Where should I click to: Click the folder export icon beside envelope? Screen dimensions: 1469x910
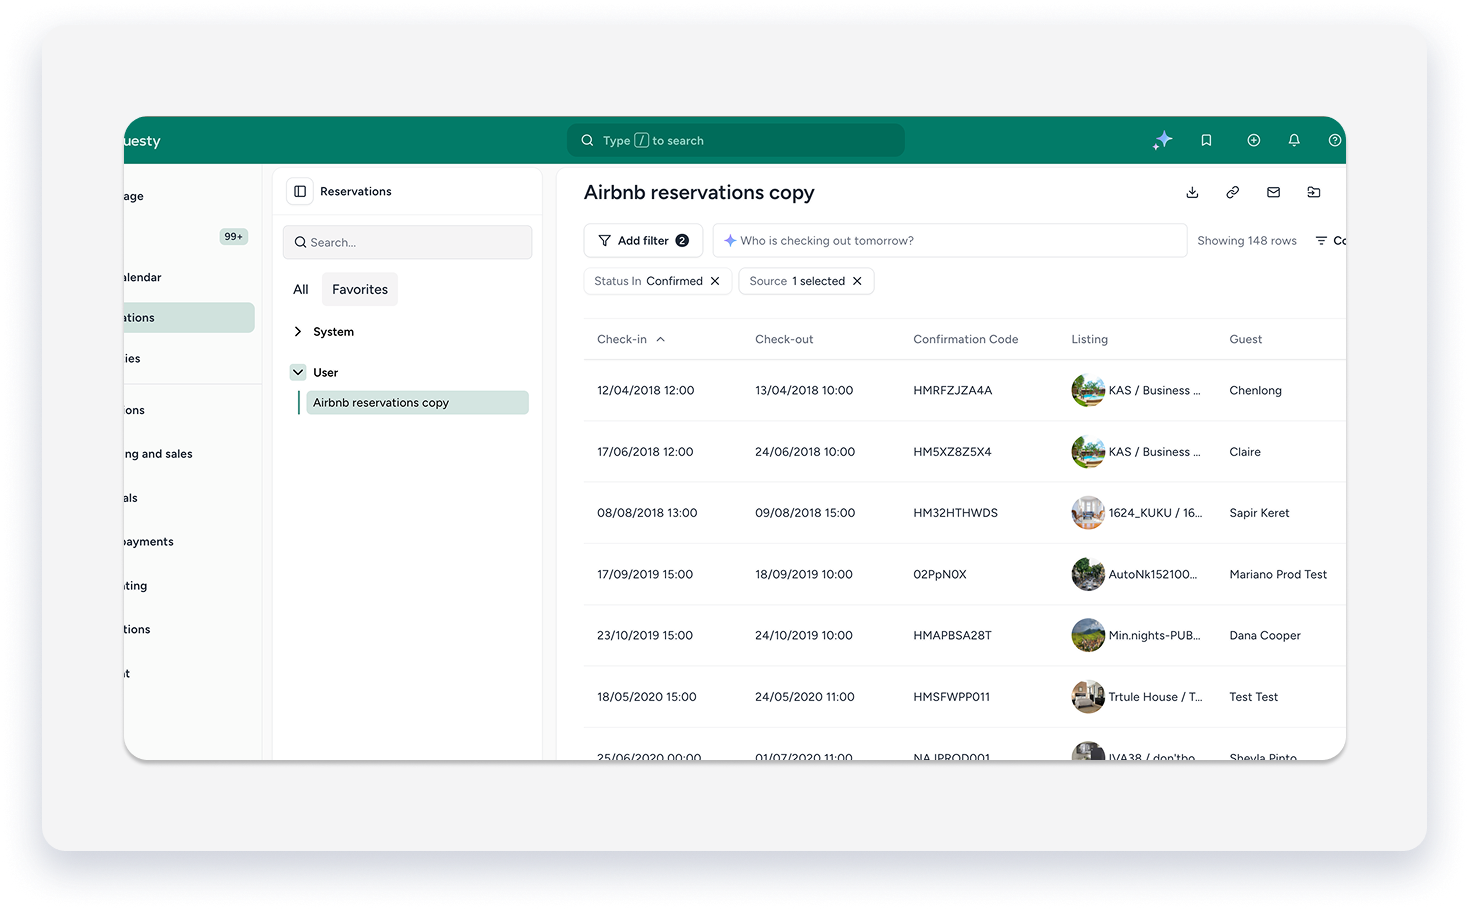click(x=1314, y=192)
